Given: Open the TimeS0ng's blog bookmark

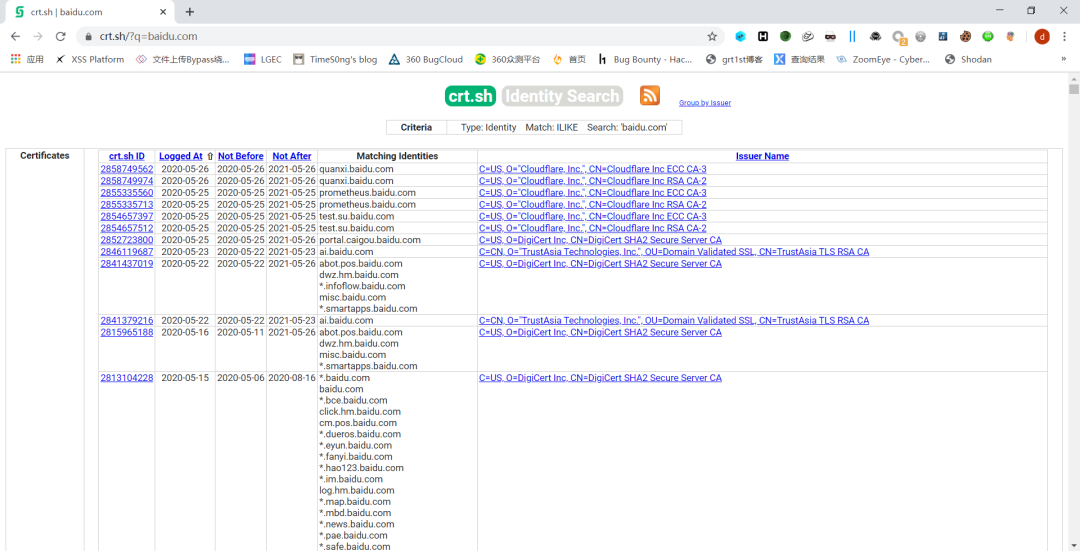Looking at the screenshot, I should (x=335, y=59).
